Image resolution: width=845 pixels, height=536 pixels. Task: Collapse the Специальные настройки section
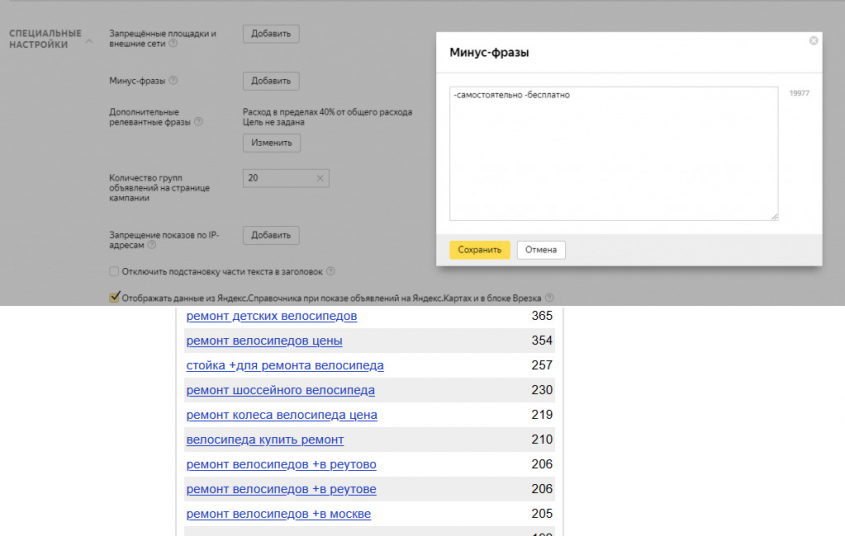[x=87, y=42]
